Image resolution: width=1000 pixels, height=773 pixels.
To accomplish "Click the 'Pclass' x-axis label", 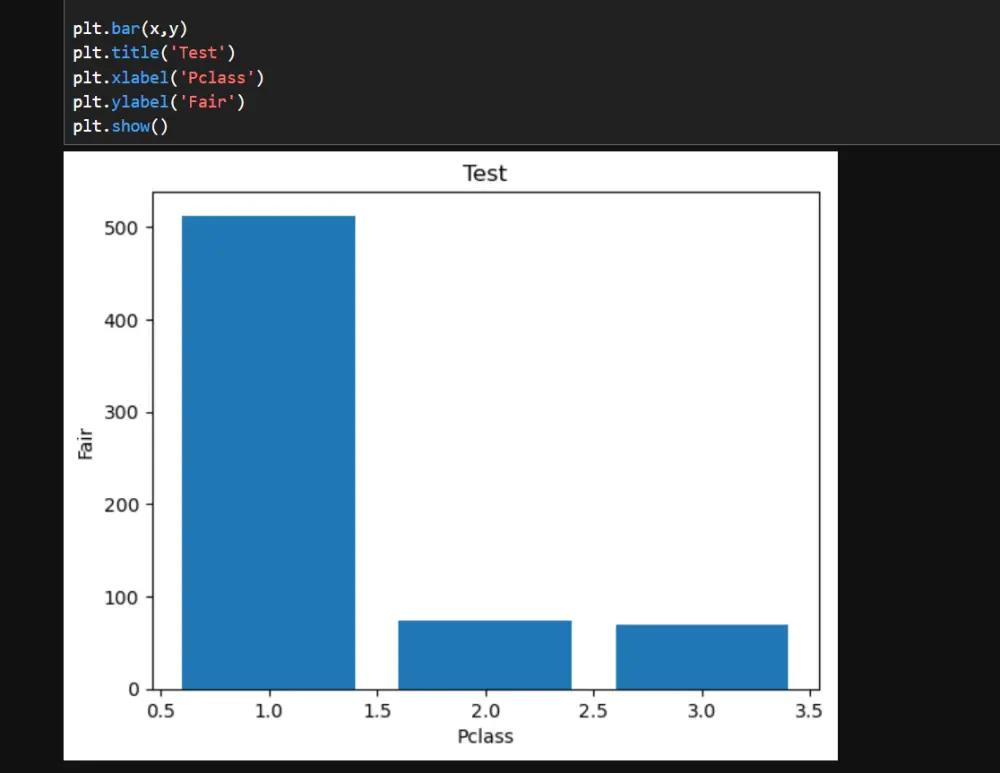I will pos(485,736).
